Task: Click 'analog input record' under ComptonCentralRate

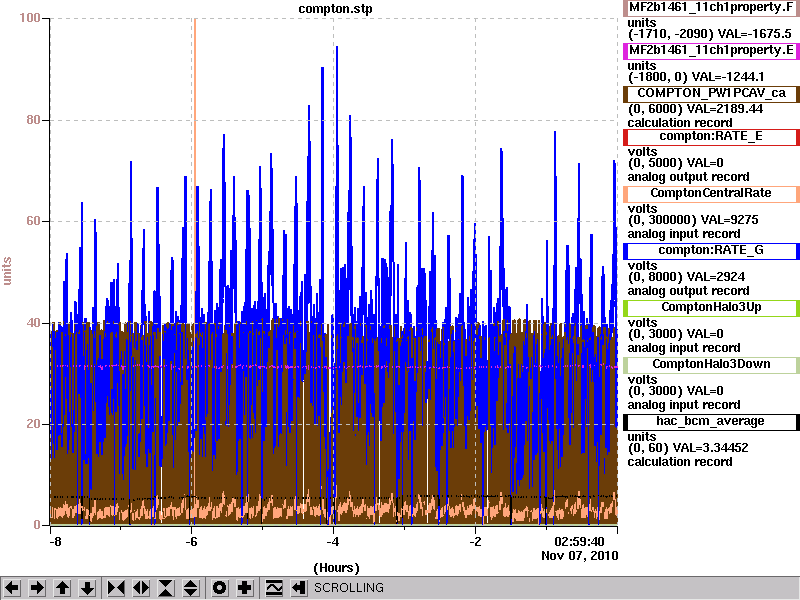Action: point(684,234)
